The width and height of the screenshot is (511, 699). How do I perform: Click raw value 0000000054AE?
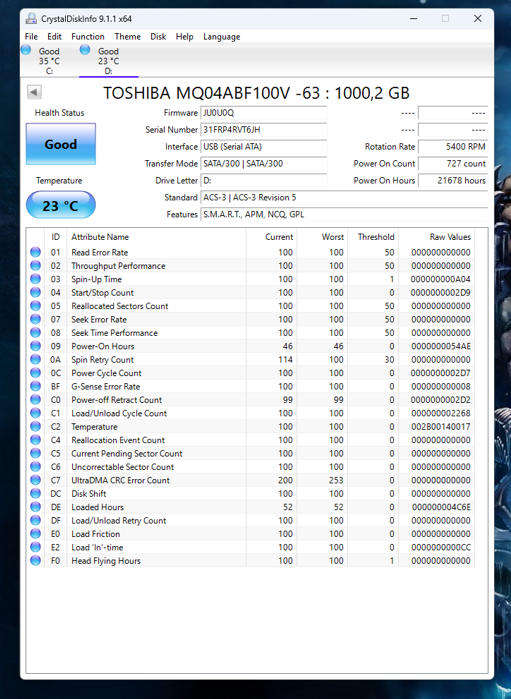441,346
